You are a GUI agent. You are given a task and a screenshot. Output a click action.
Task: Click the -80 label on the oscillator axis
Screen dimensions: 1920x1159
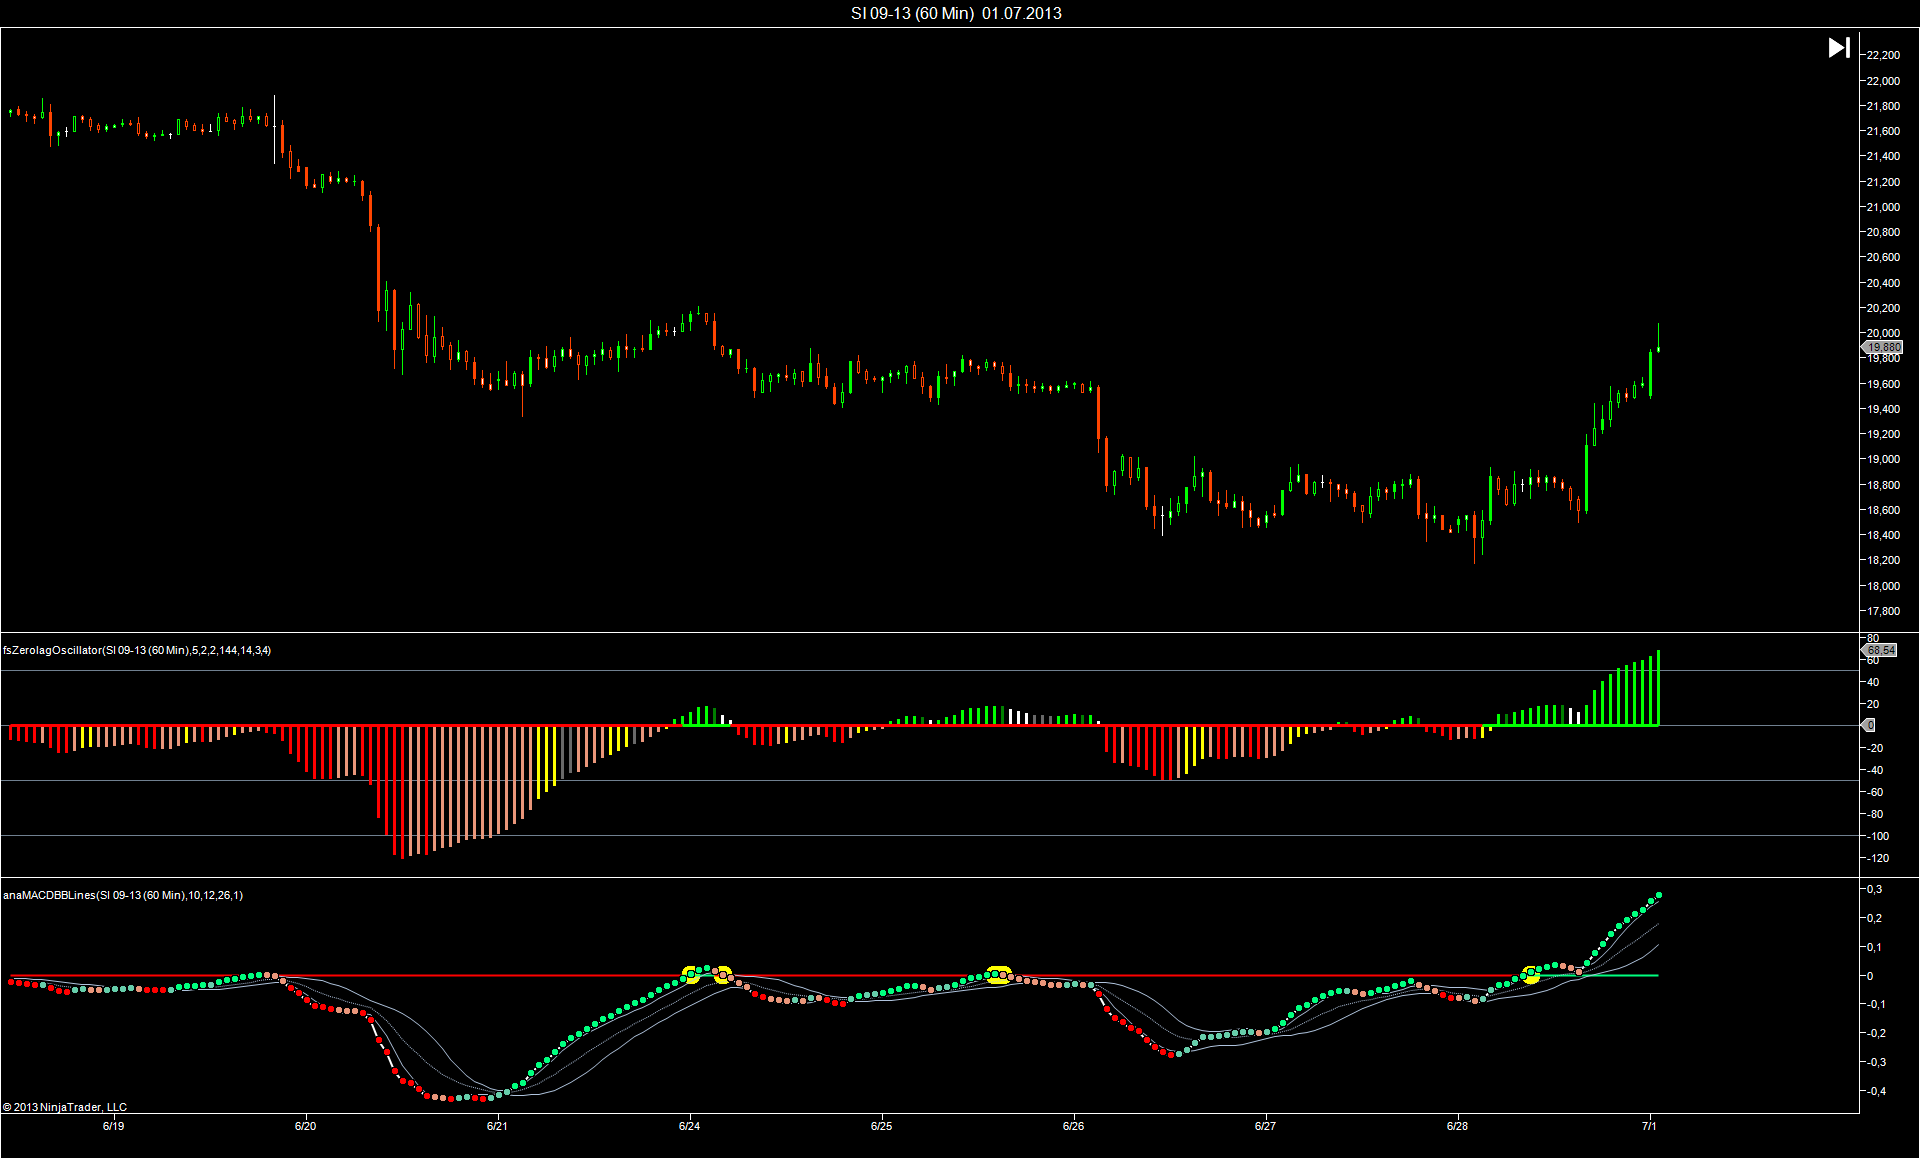[x=1875, y=814]
